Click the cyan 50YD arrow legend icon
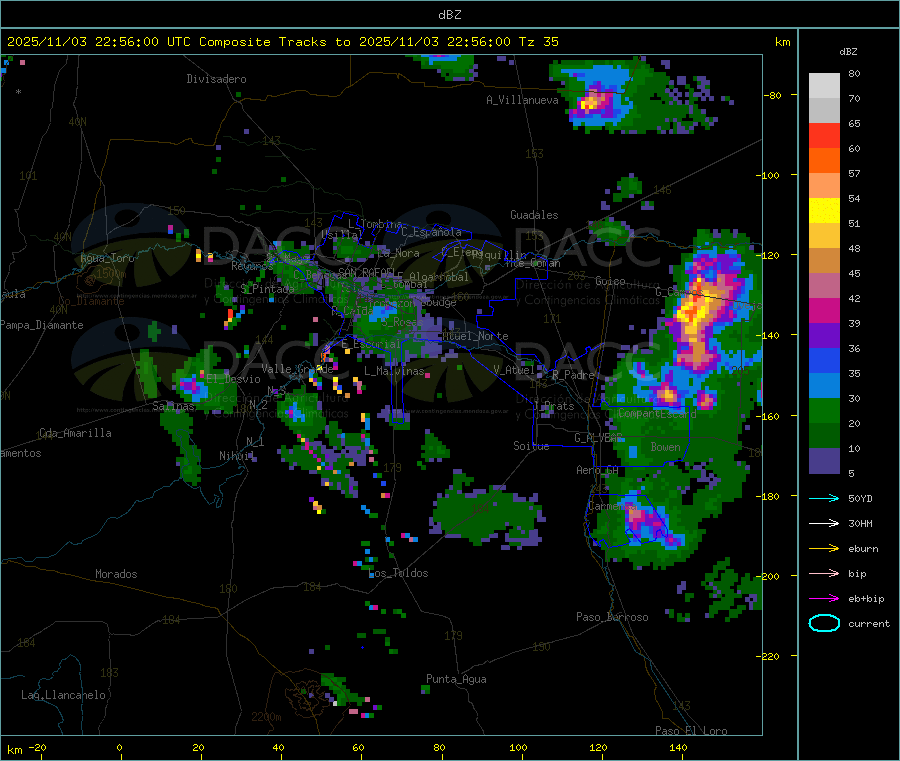Viewport: 900px width, 761px height. (x=824, y=498)
